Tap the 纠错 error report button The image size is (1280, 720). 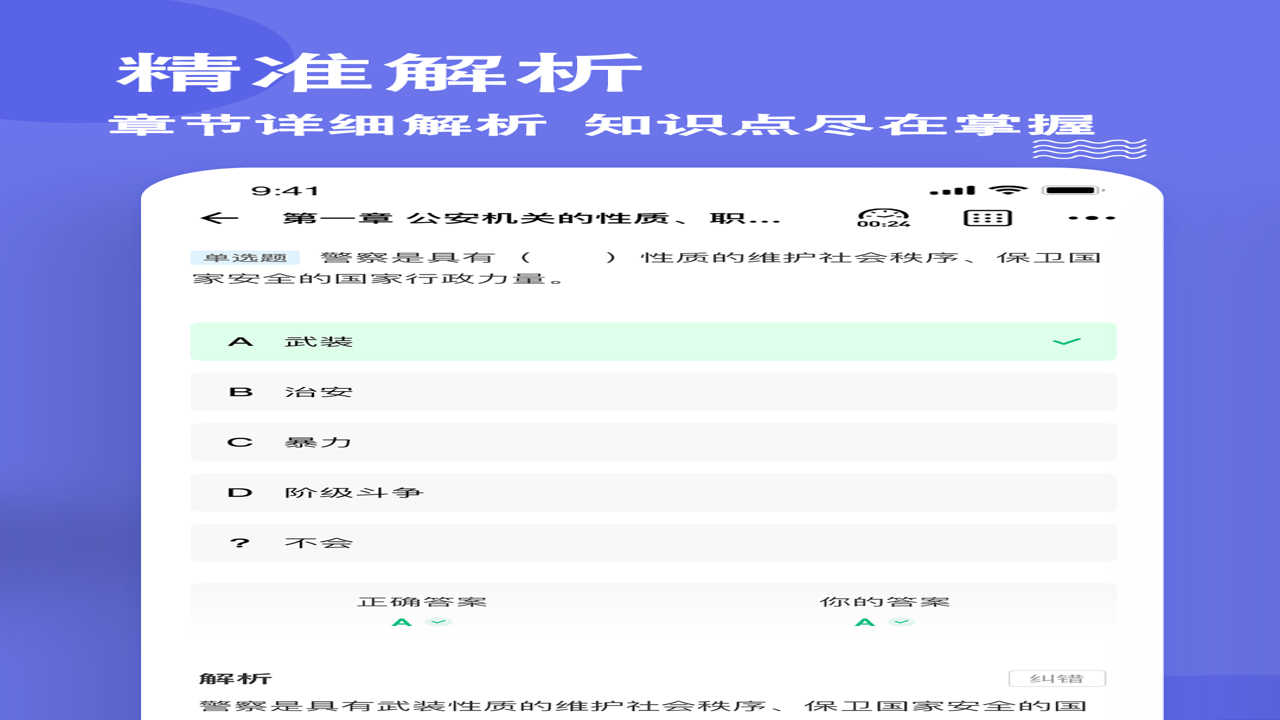tap(1057, 679)
